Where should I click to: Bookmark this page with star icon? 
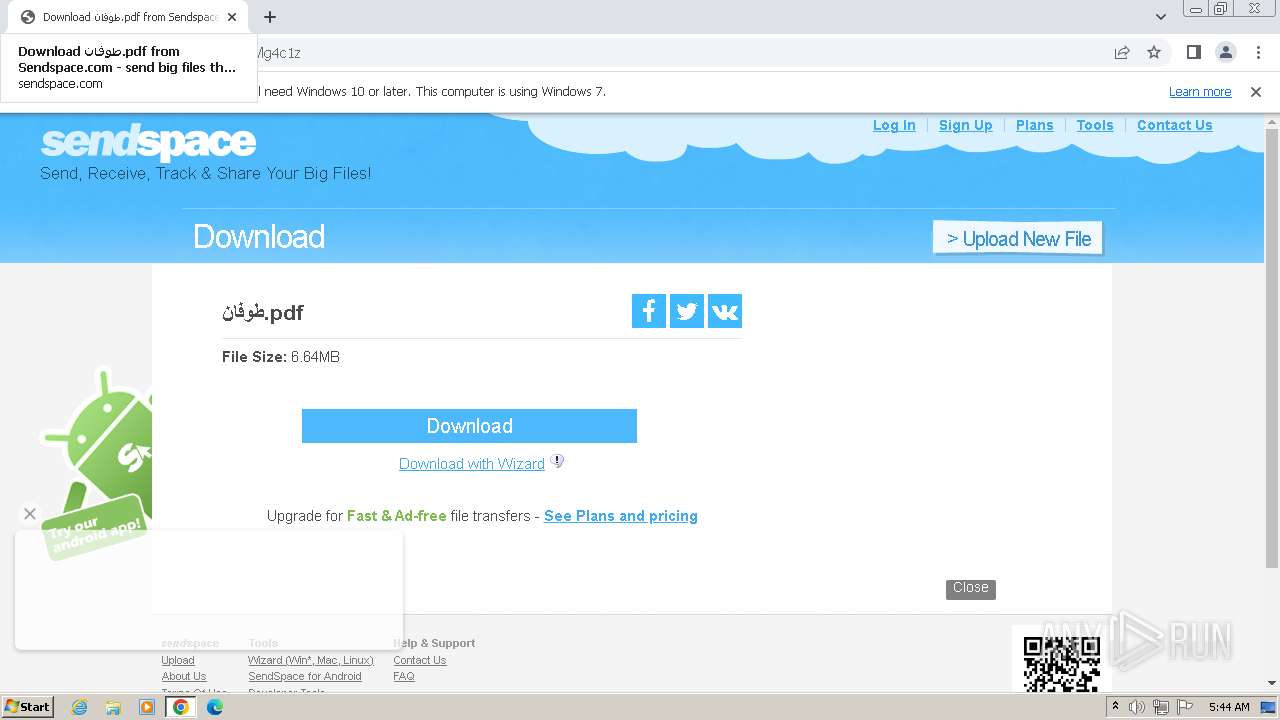1154,52
